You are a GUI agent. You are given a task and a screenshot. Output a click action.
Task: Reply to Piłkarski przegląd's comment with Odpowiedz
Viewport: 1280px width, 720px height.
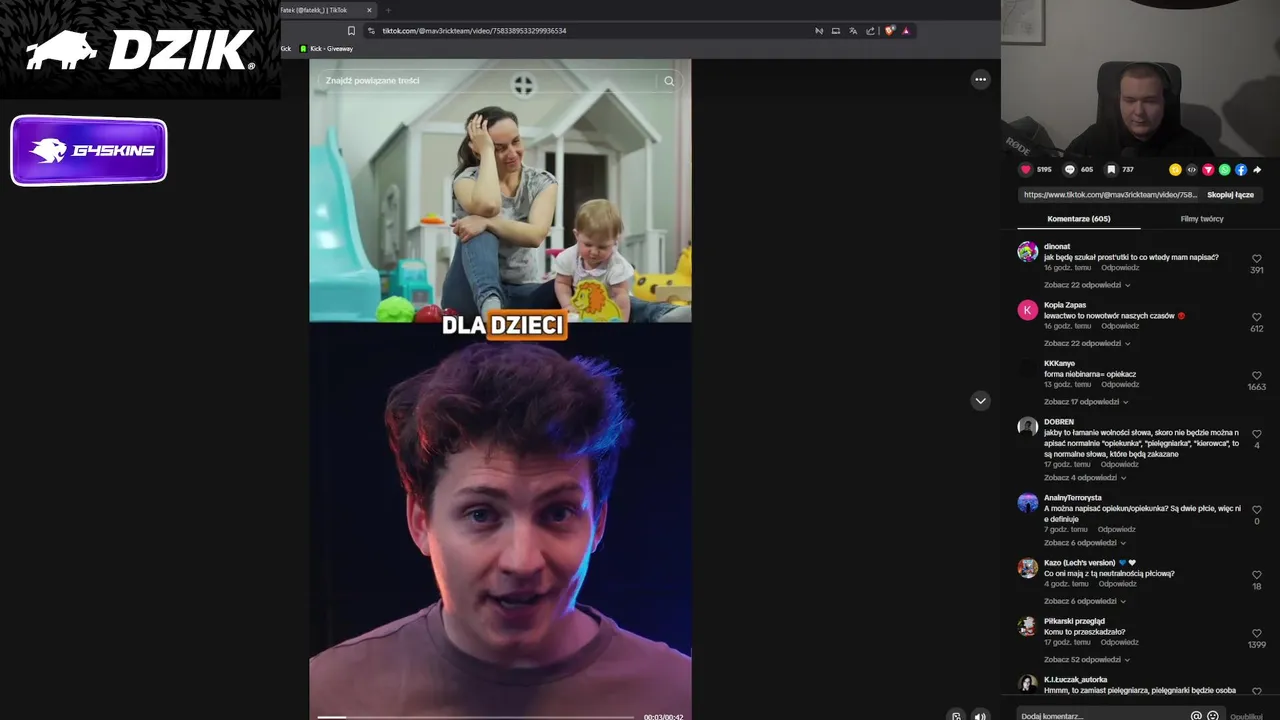1120,643
